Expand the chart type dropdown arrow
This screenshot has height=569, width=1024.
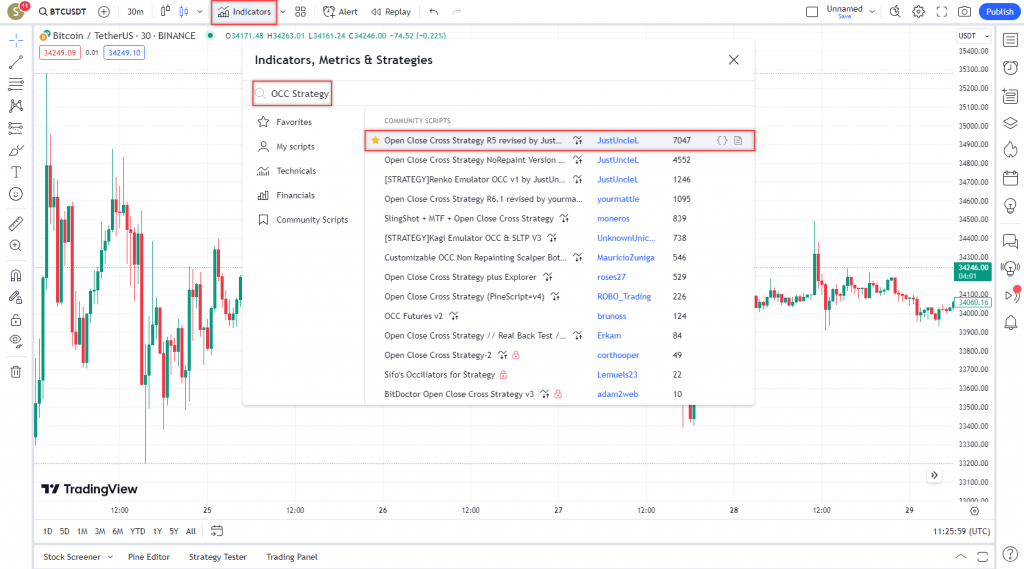(x=200, y=12)
